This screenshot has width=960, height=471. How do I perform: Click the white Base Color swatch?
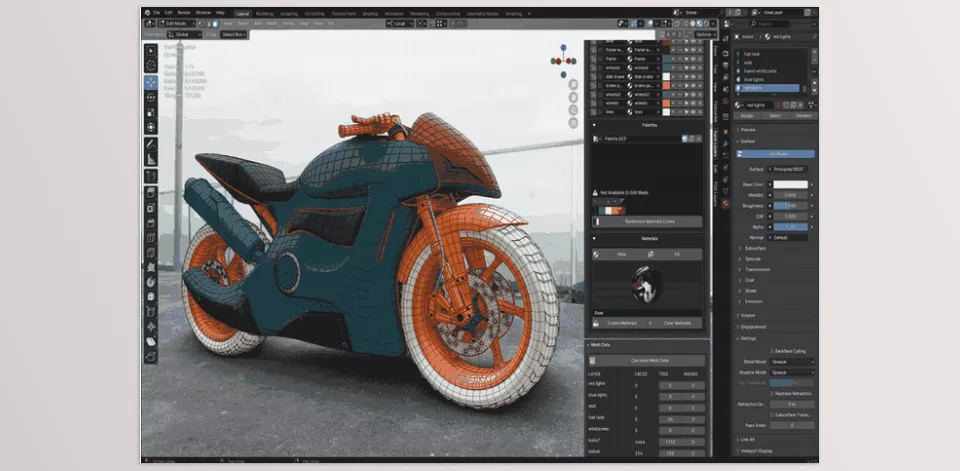pos(790,184)
